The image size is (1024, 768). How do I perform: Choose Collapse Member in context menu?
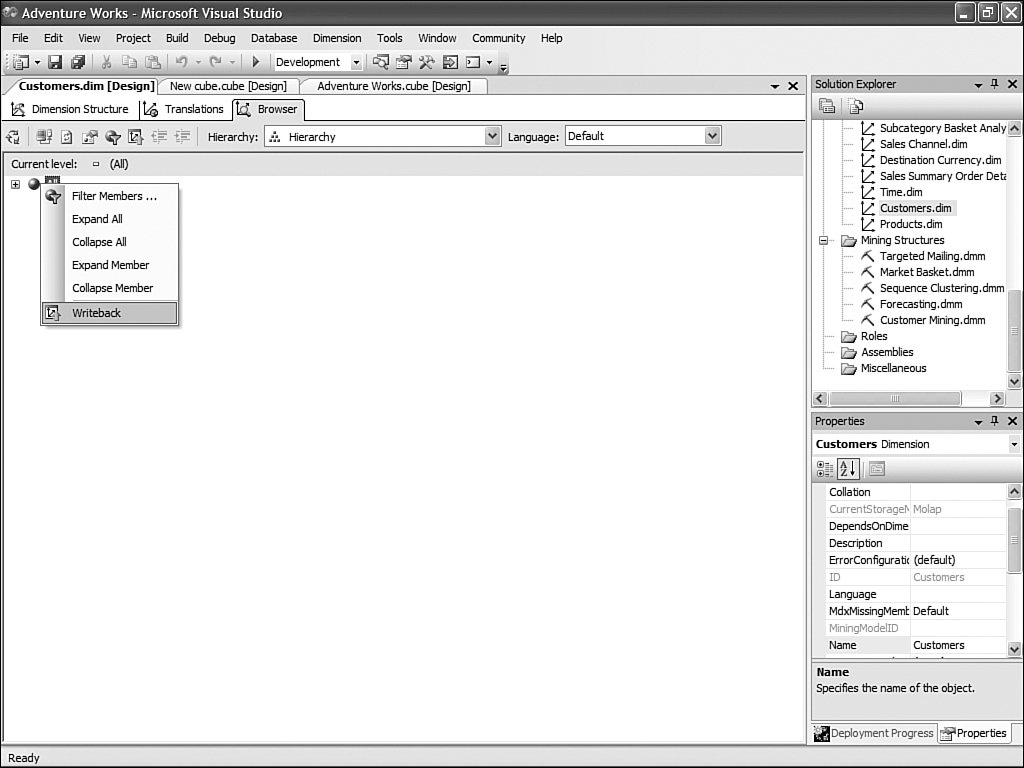[x=110, y=288]
